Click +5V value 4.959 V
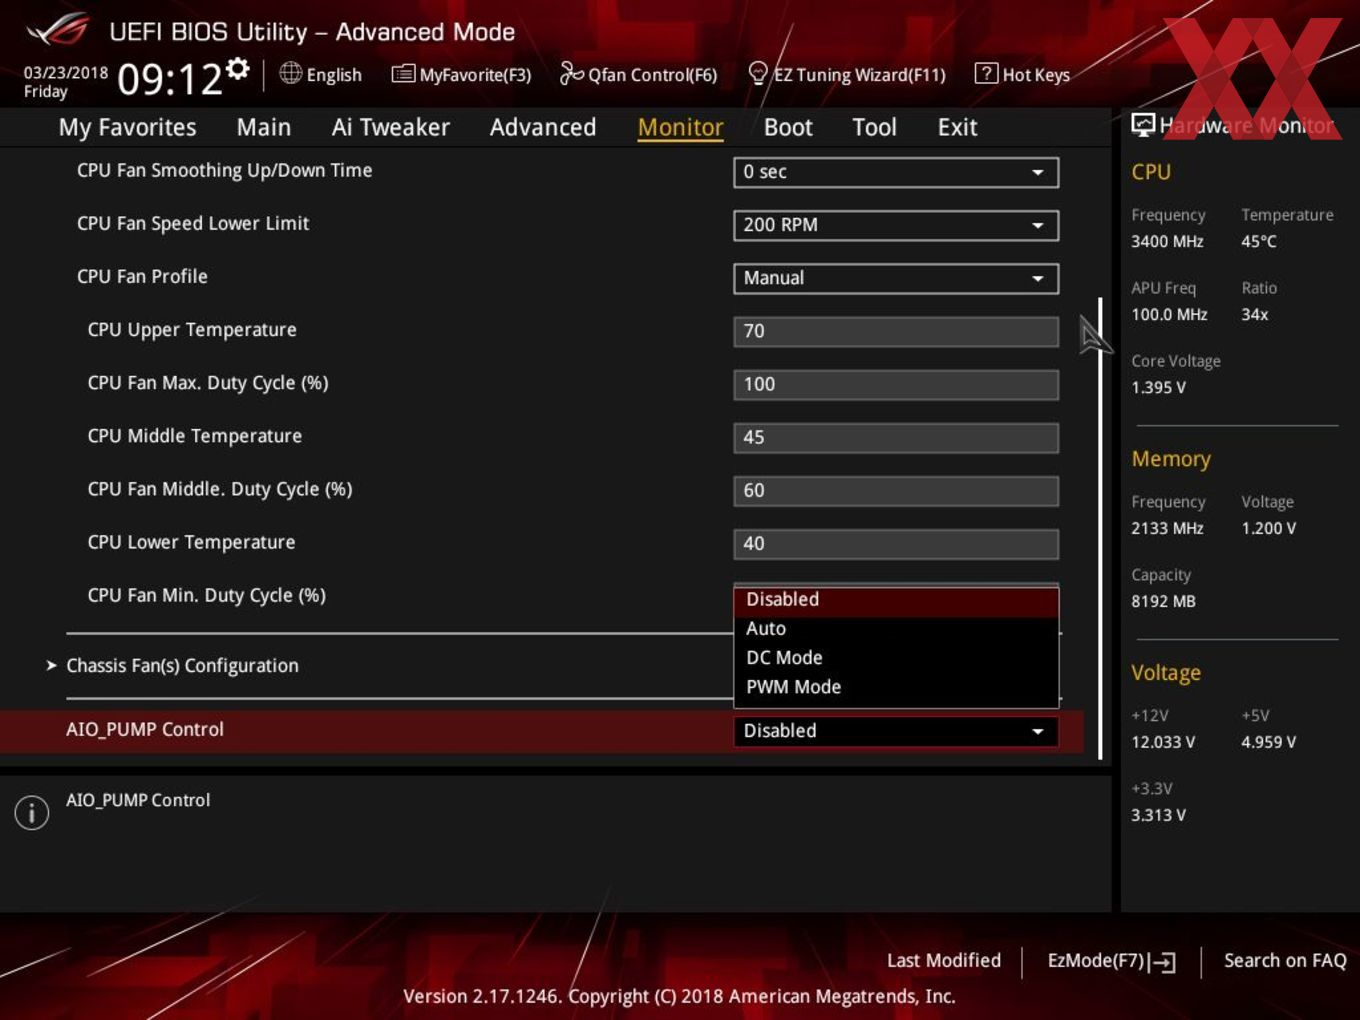1360x1020 pixels. point(1269,743)
